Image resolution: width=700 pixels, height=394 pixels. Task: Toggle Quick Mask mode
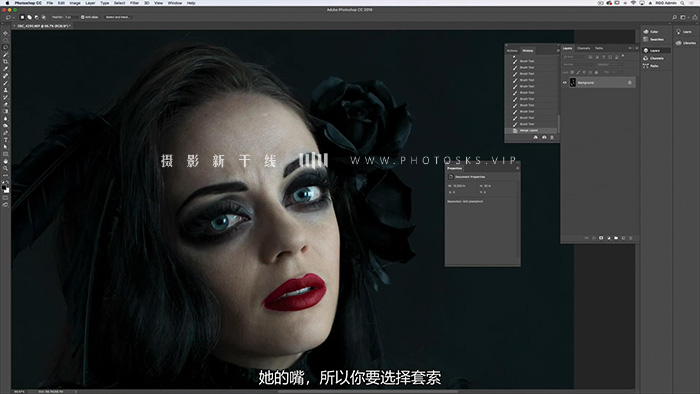(x=5, y=198)
